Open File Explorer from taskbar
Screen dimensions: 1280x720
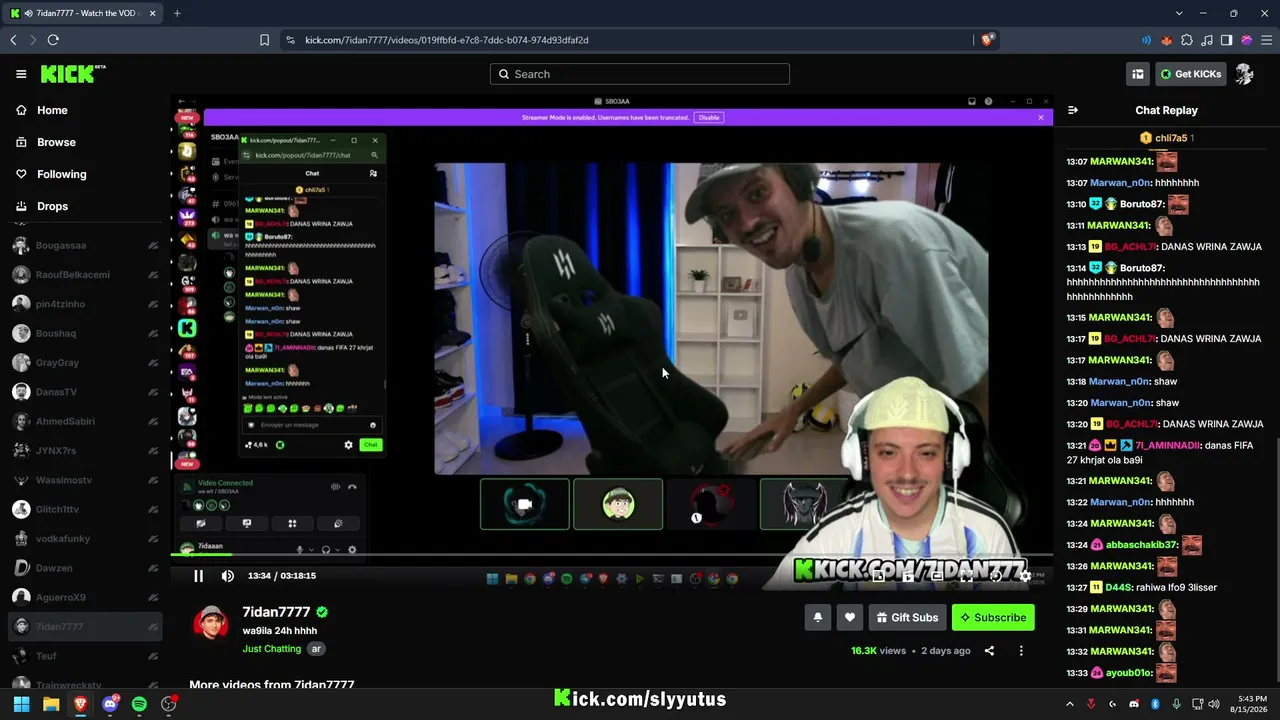pyautogui.click(x=51, y=704)
